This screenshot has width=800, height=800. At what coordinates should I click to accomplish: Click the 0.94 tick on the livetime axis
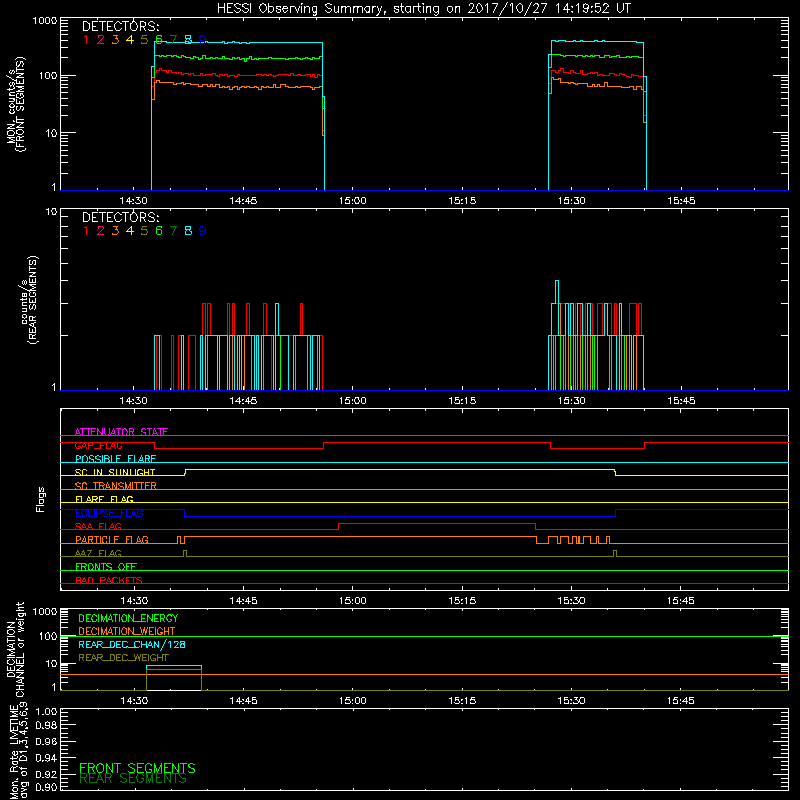[46, 758]
